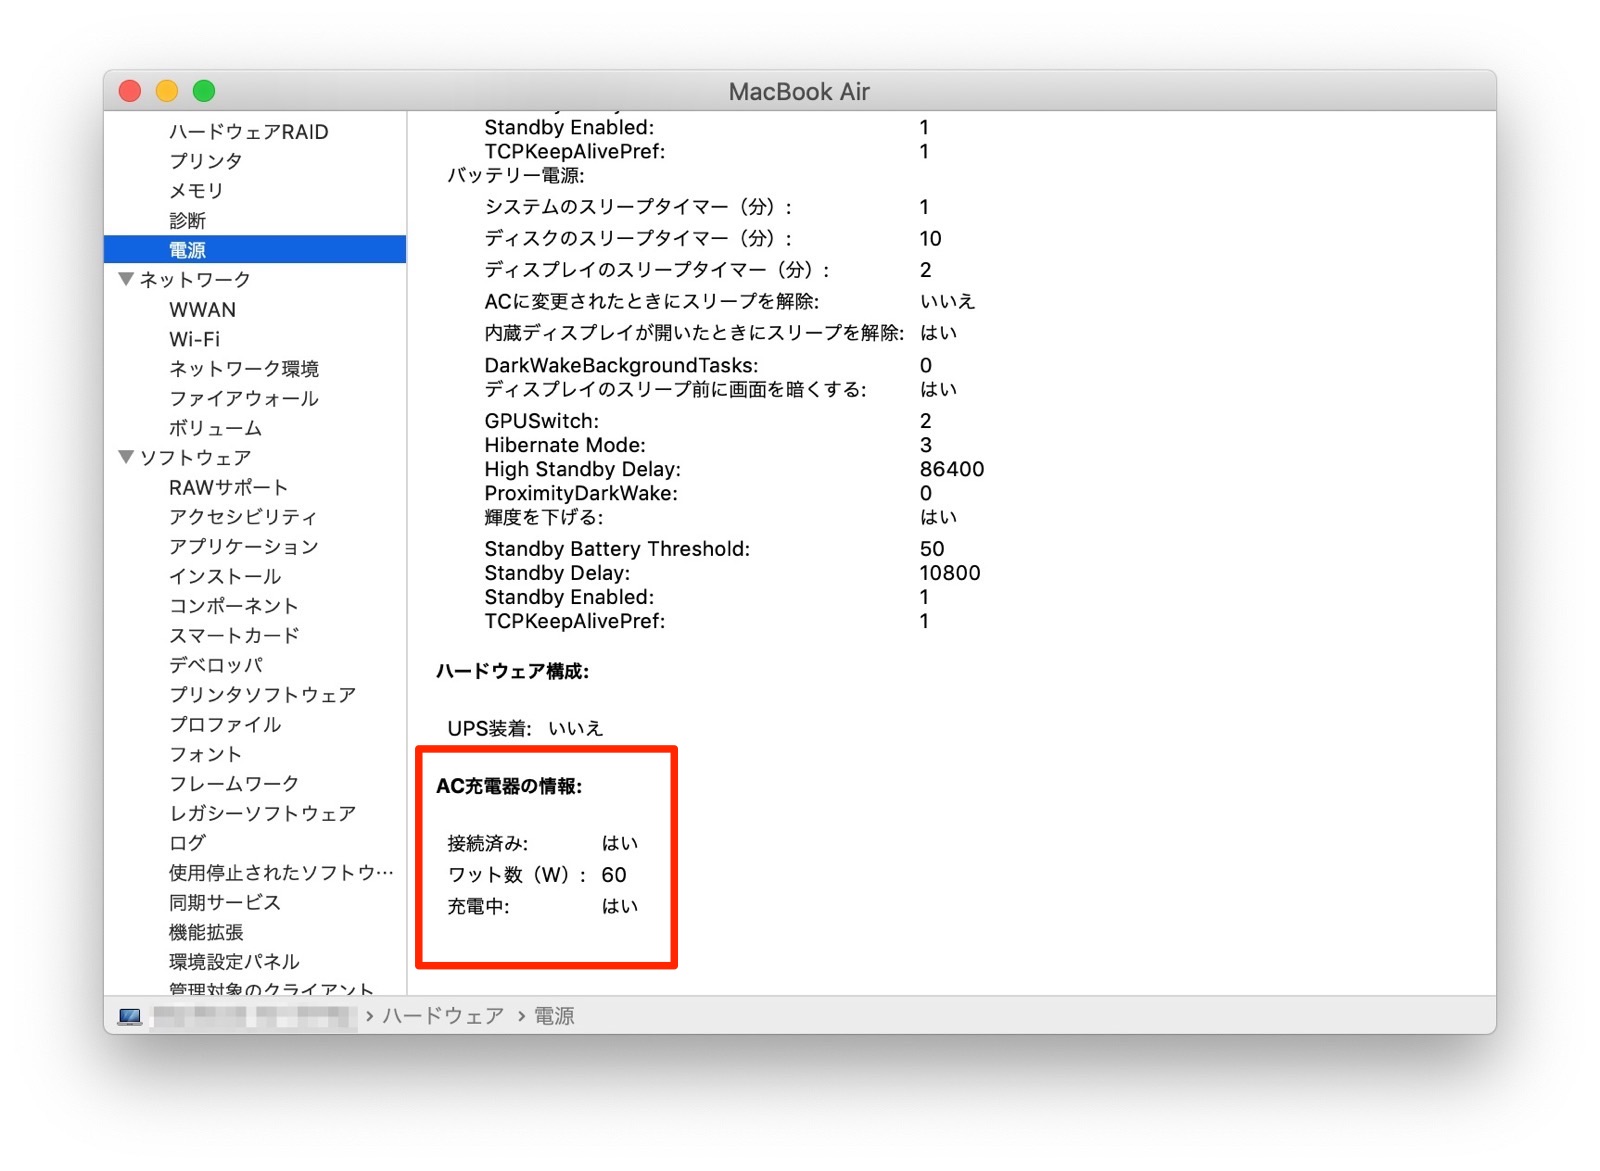Viewport: 1600px width, 1171px height.
Task: Click the GPUSwitch label
Action: (x=542, y=421)
